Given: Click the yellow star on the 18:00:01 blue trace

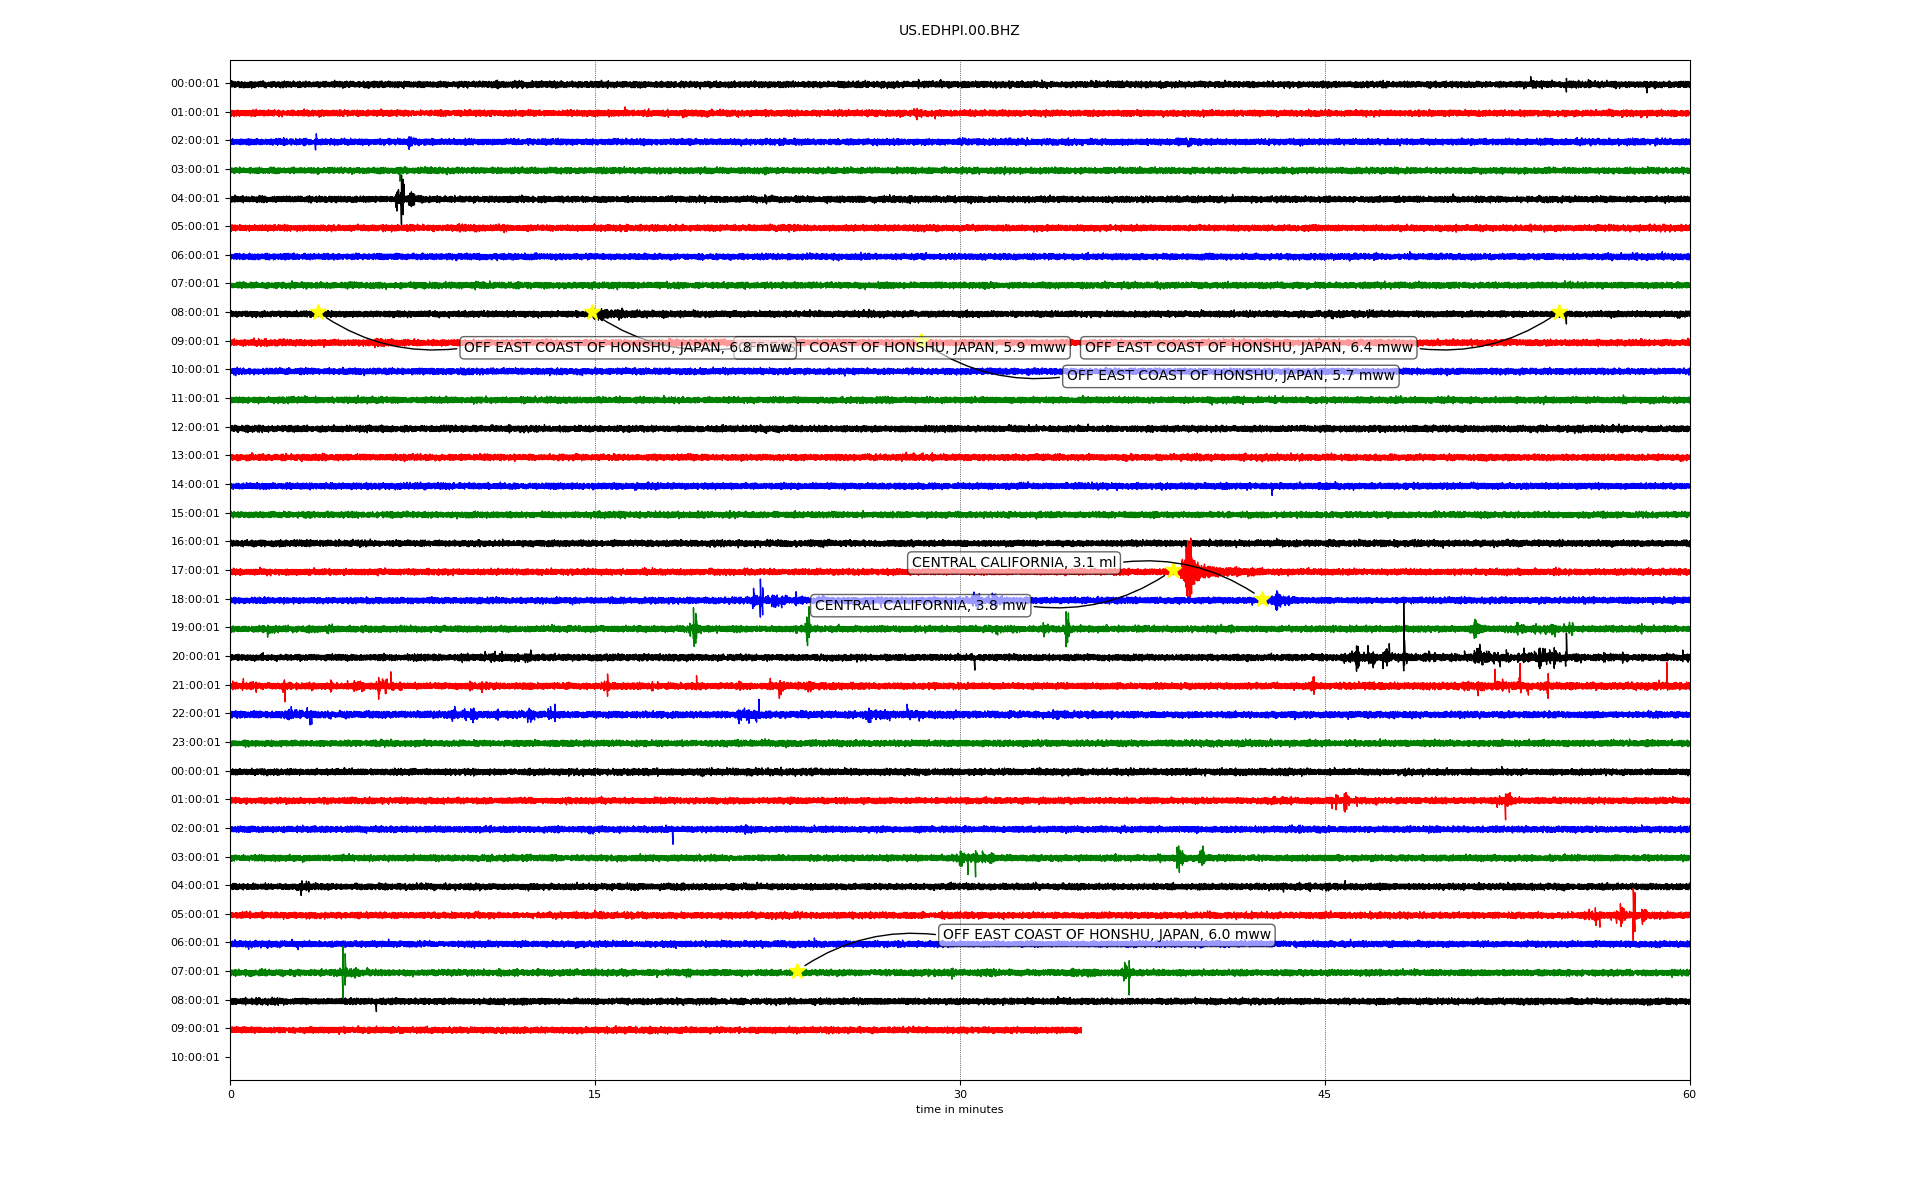Looking at the screenshot, I should click(1262, 599).
